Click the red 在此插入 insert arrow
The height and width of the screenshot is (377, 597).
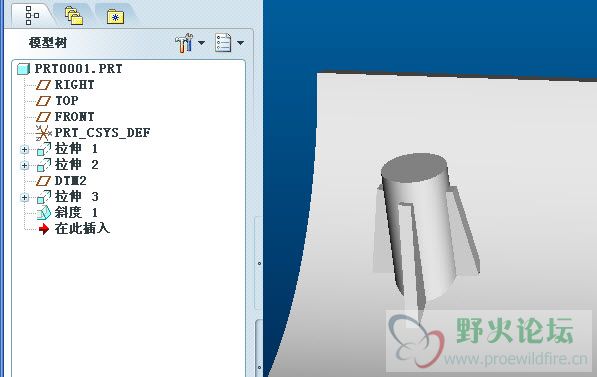44,229
